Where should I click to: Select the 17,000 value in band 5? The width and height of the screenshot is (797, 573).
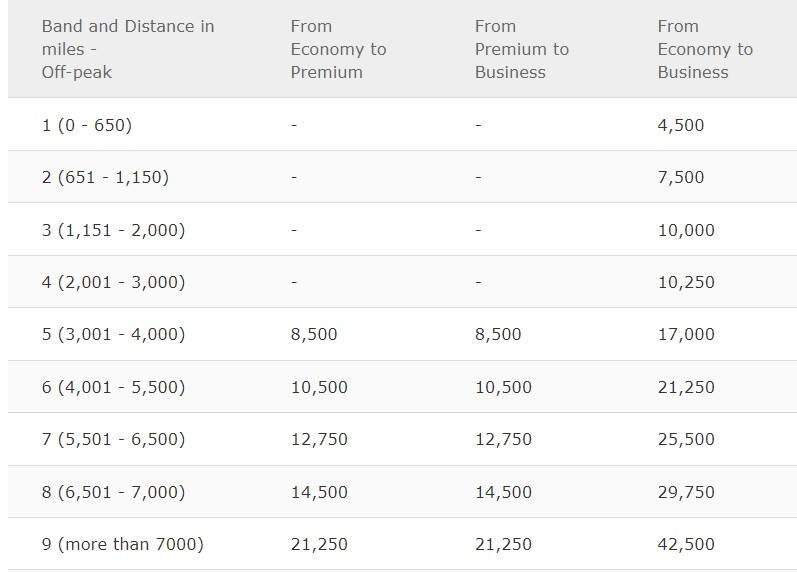click(x=686, y=335)
